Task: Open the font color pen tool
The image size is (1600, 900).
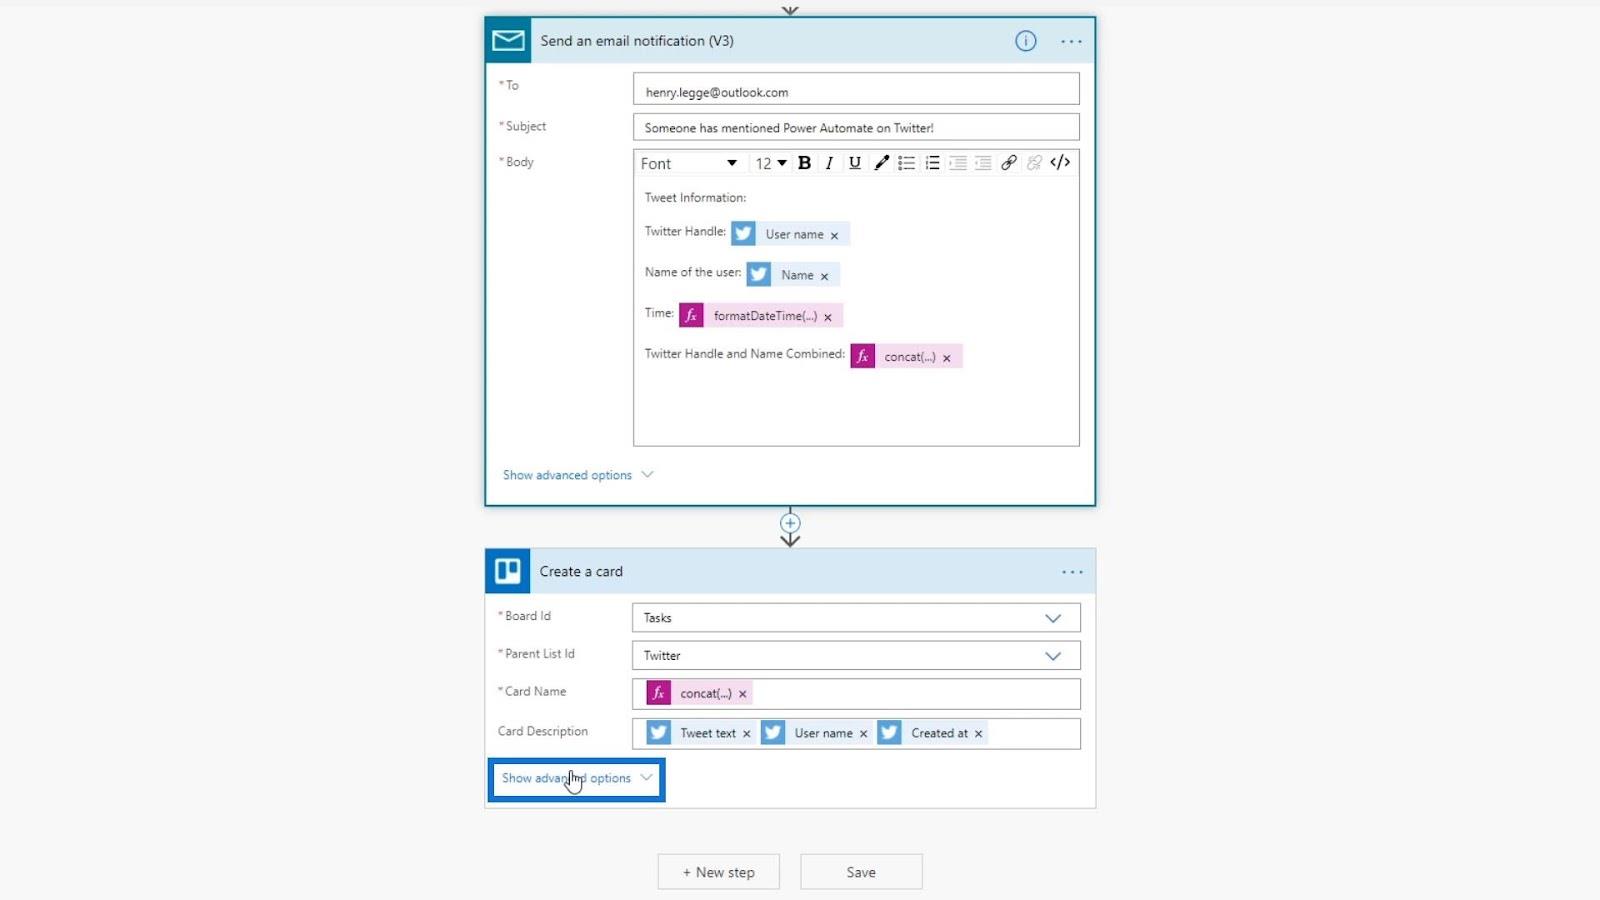Action: pos(881,163)
